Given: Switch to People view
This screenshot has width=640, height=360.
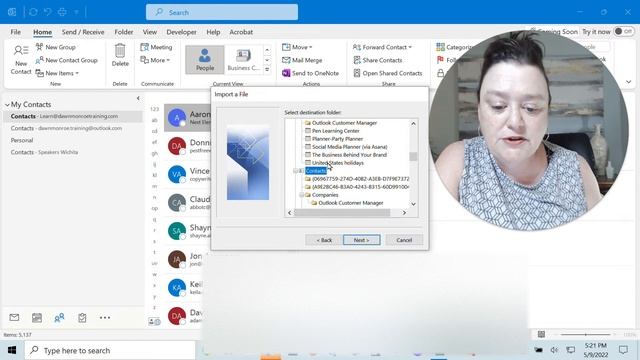Looking at the screenshot, I should click(x=204, y=60).
